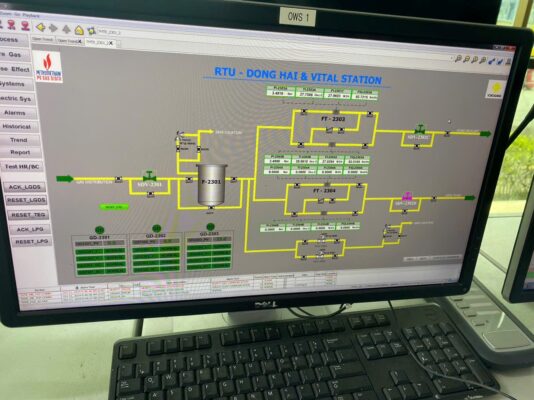The image size is (534, 400).
Task: Close the active display tab
Action: click(x=110, y=43)
